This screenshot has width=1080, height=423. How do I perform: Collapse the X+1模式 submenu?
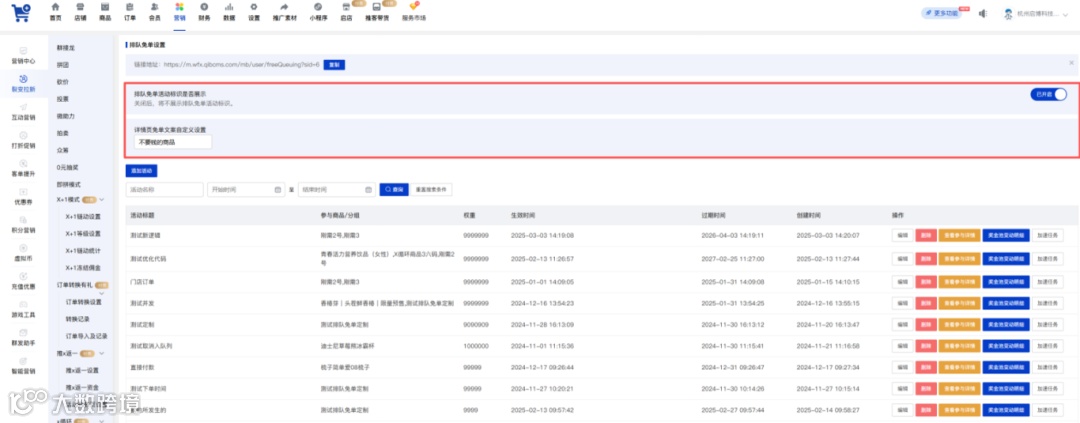[x=102, y=200]
